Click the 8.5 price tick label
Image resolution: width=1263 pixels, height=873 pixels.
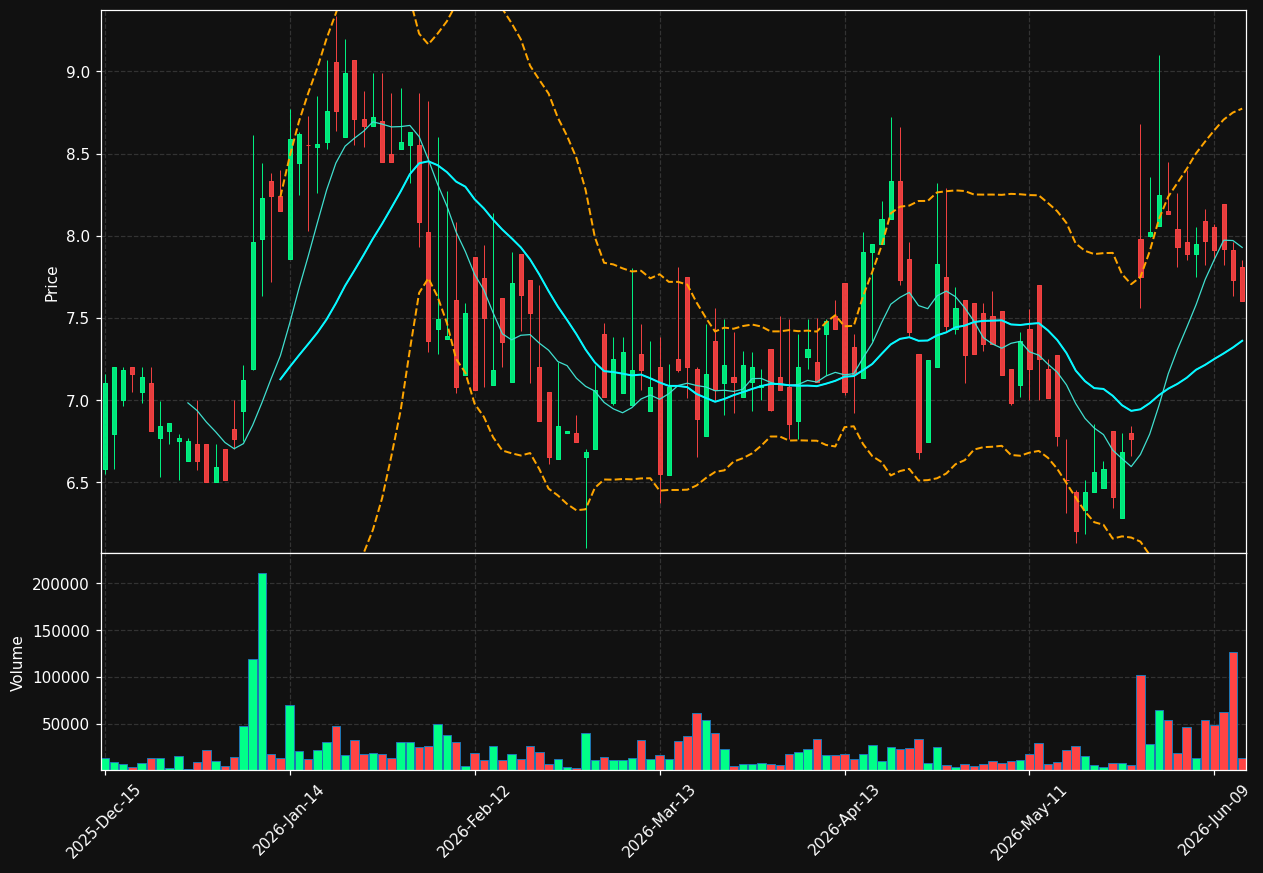pyautogui.click(x=78, y=154)
